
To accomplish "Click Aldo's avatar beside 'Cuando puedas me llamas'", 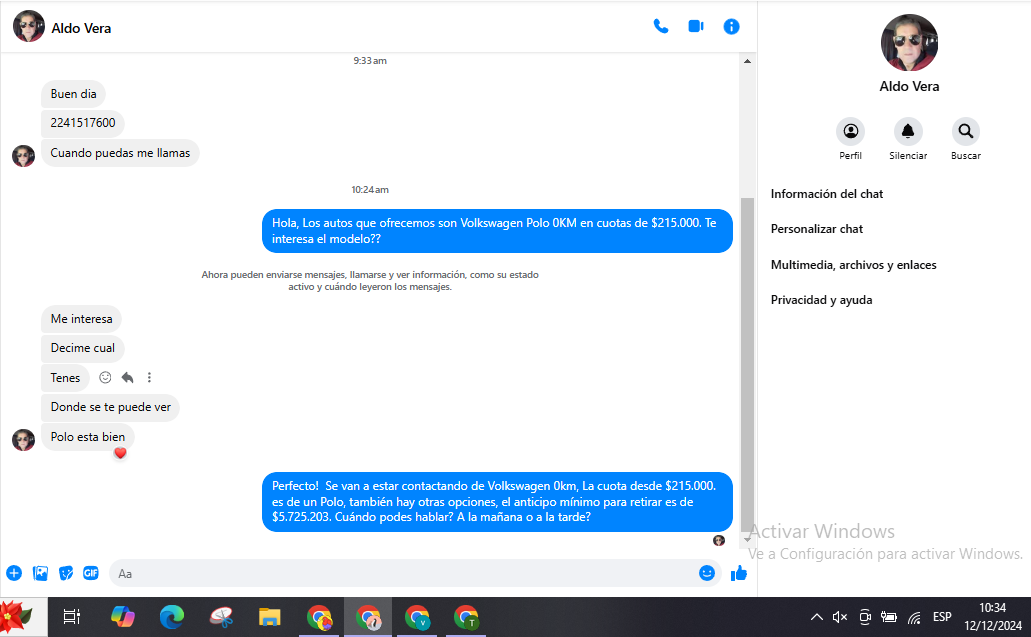I will pos(24,156).
